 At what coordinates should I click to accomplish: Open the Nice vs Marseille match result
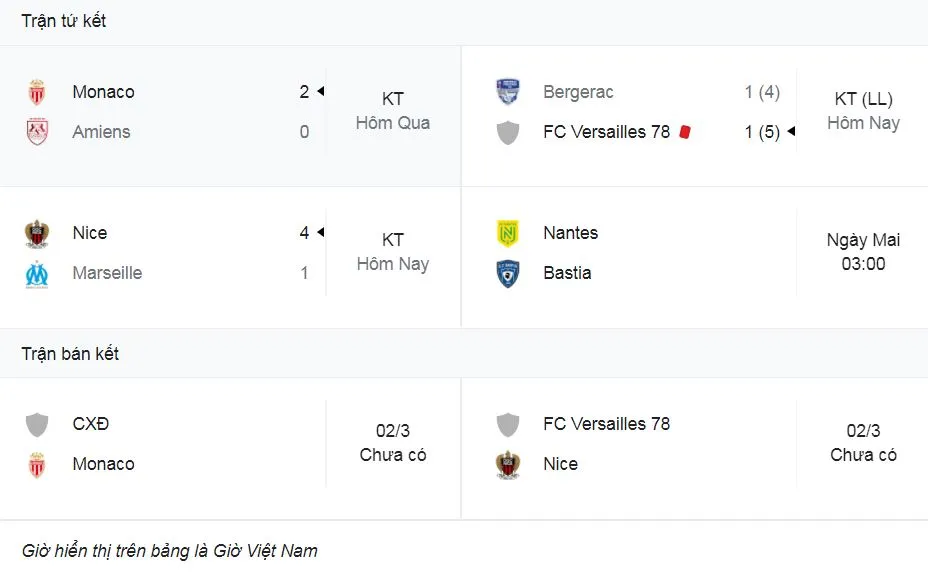(x=392, y=252)
